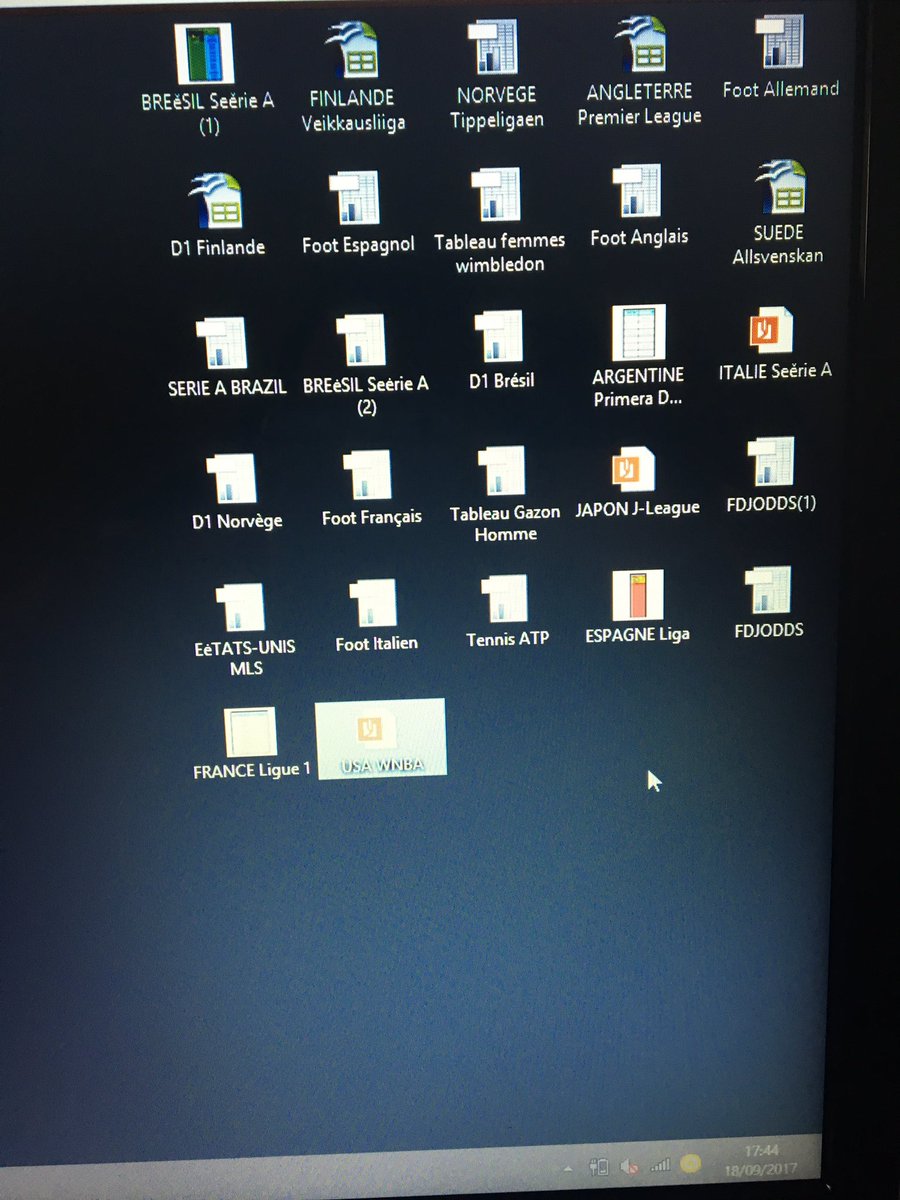Click the battery power tray icon
The width and height of the screenshot is (900, 1200).
pos(599,1166)
